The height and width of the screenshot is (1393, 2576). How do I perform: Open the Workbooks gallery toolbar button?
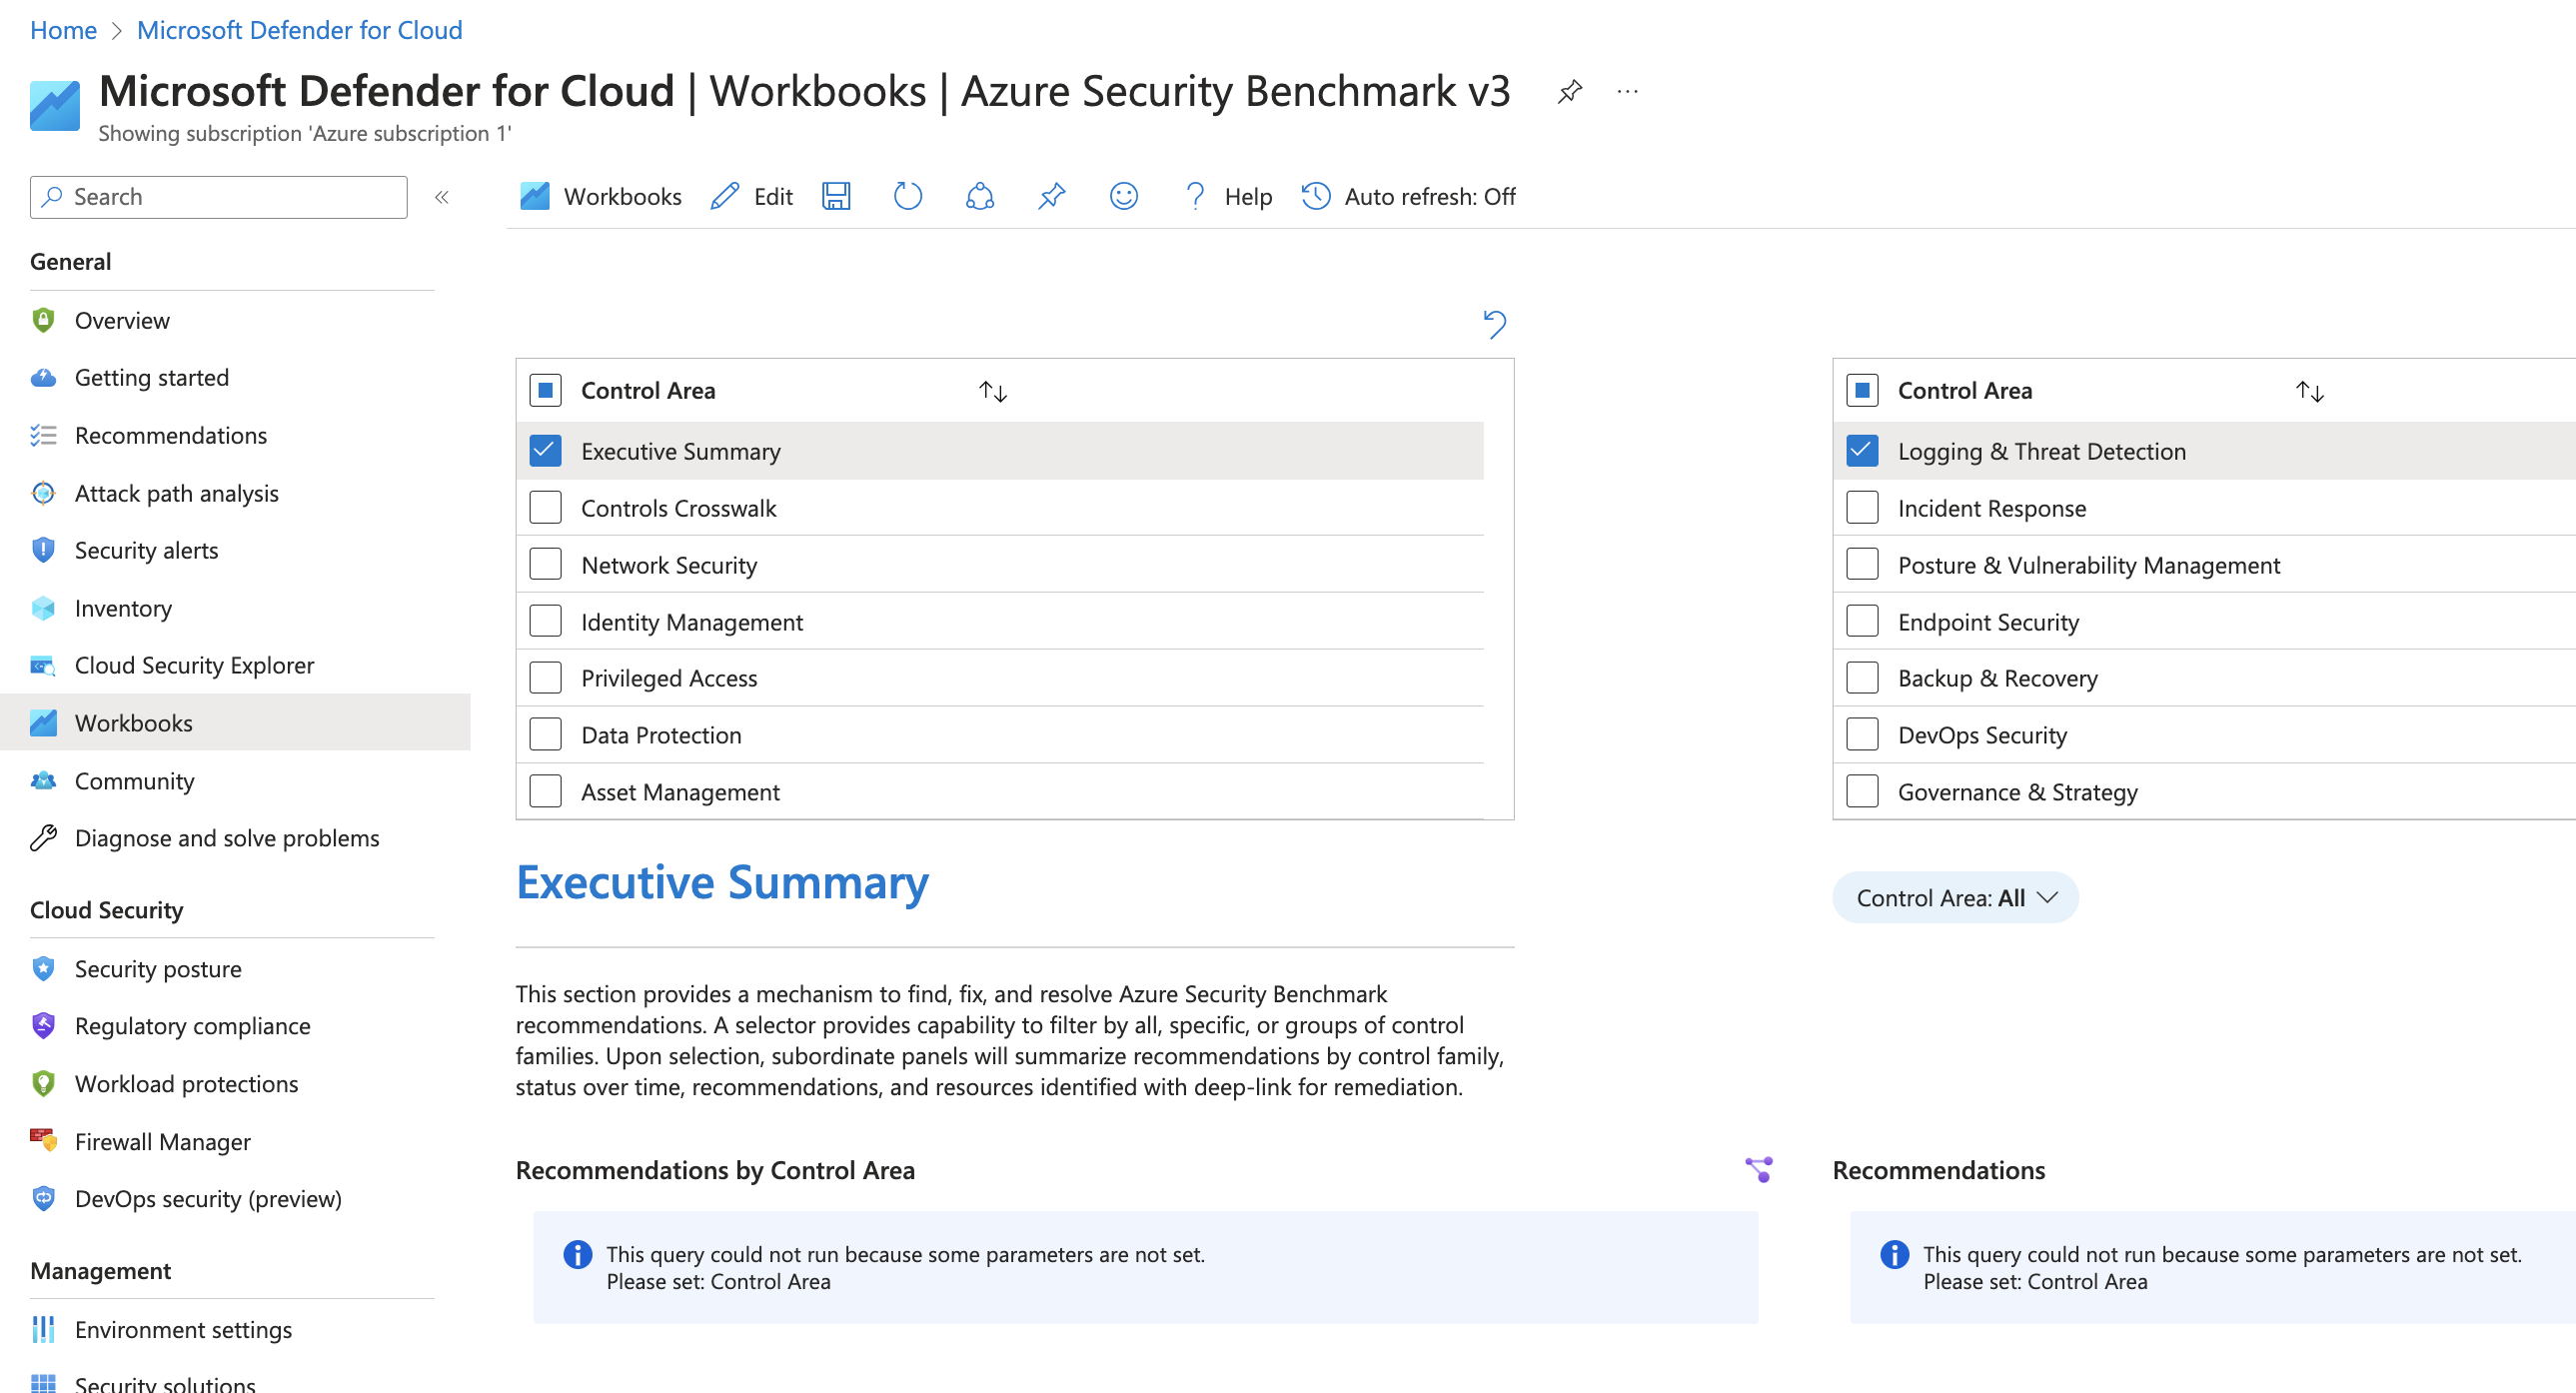point(601,196)
